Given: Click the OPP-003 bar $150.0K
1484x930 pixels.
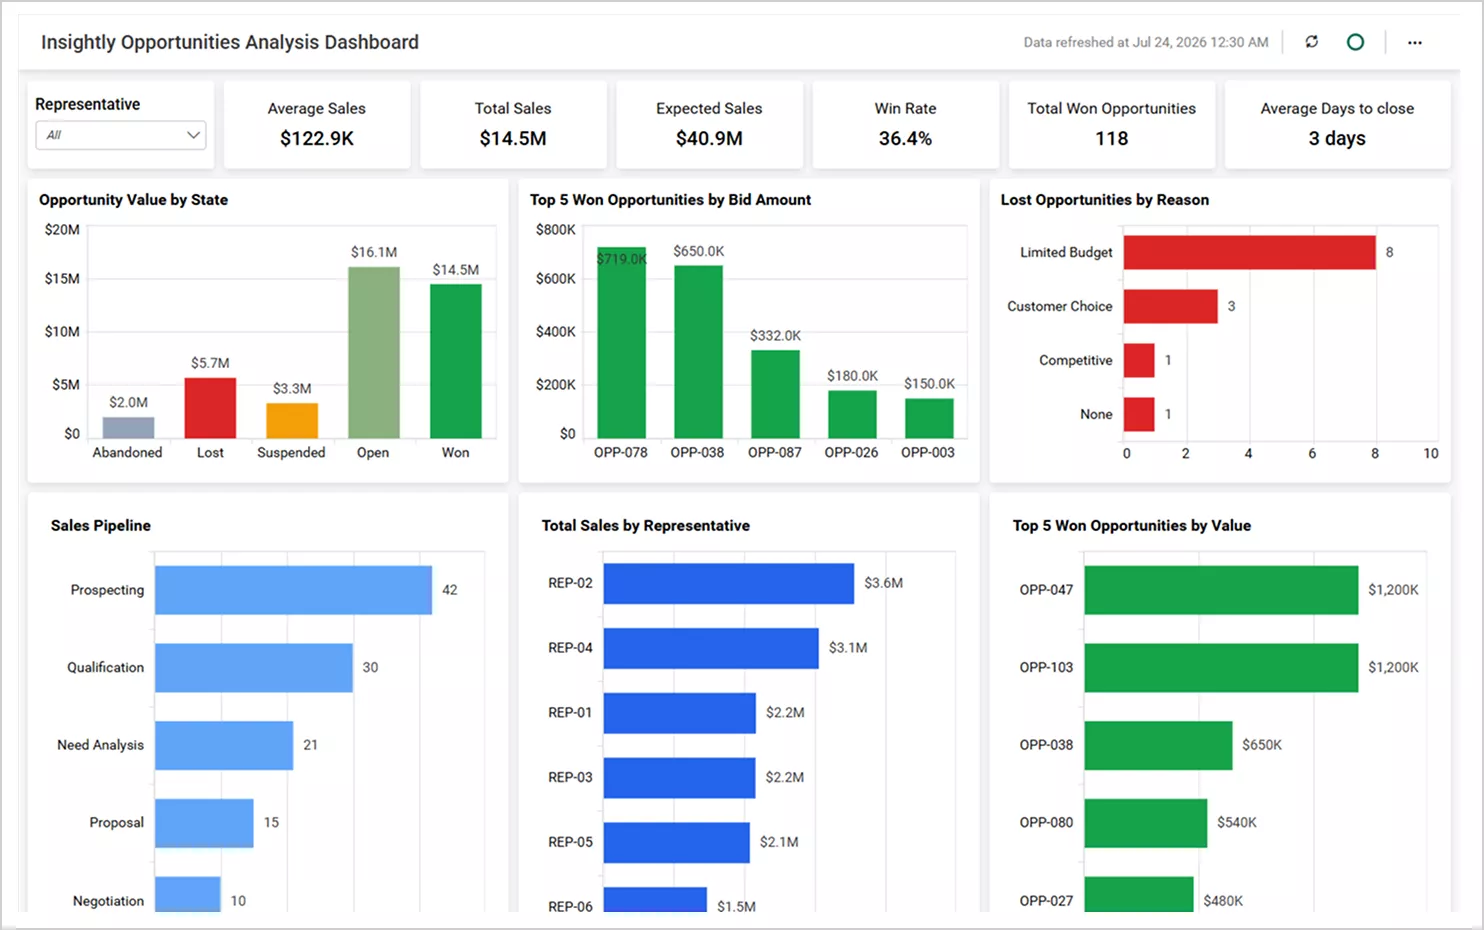Looking at the screenshot, I should click(x=929, y=418).
